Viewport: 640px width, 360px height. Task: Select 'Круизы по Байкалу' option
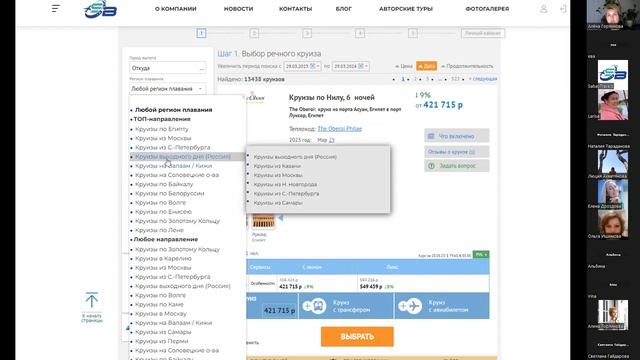coord(164,184)
